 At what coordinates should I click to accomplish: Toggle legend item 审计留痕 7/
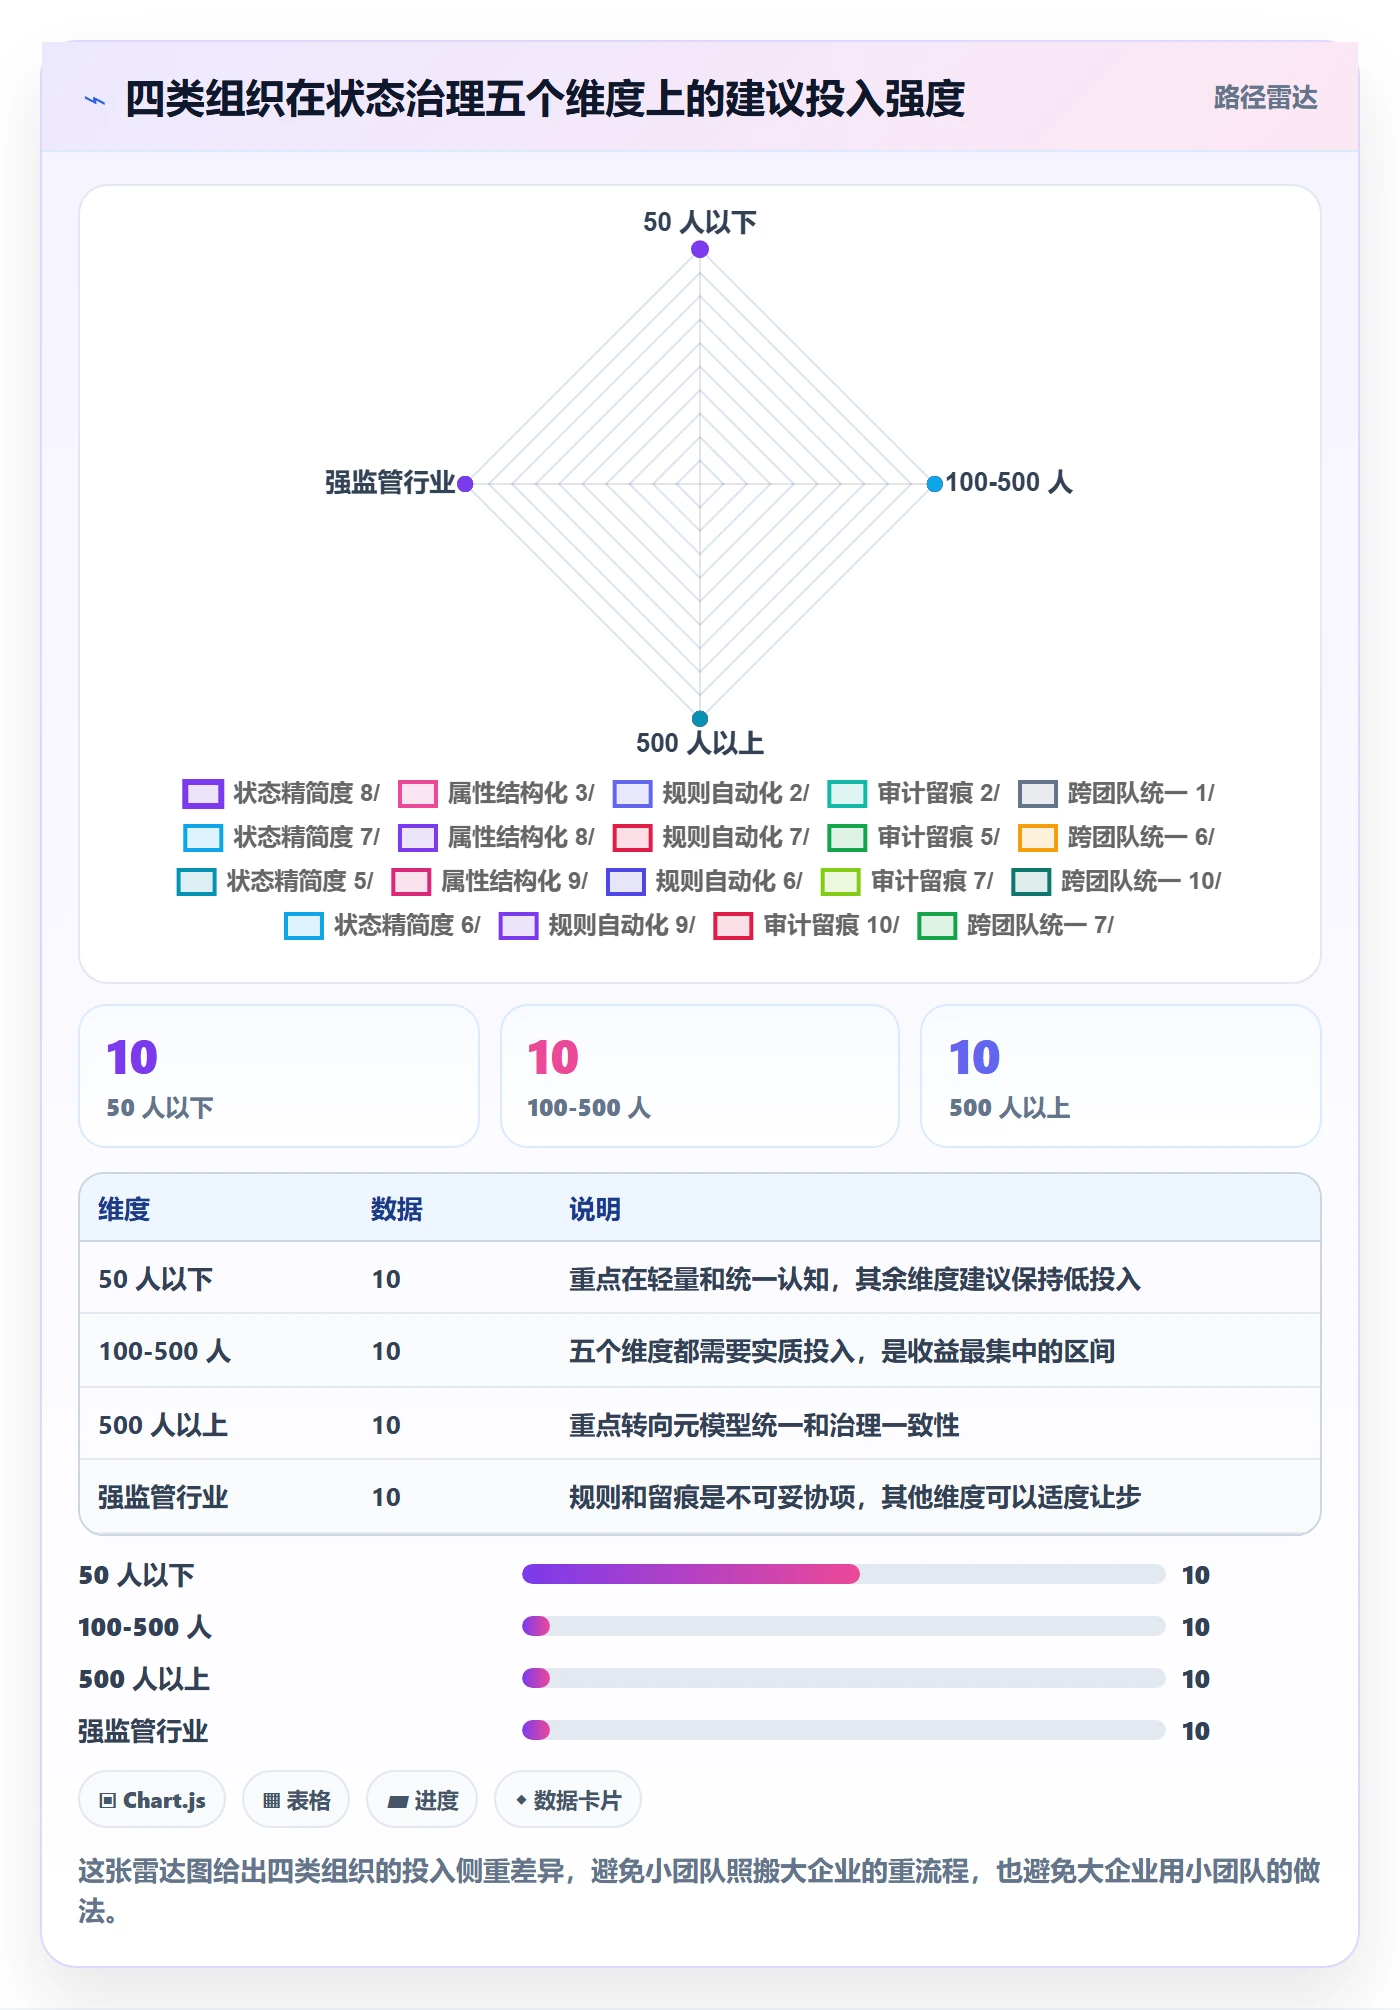click(x=907, y=882)
